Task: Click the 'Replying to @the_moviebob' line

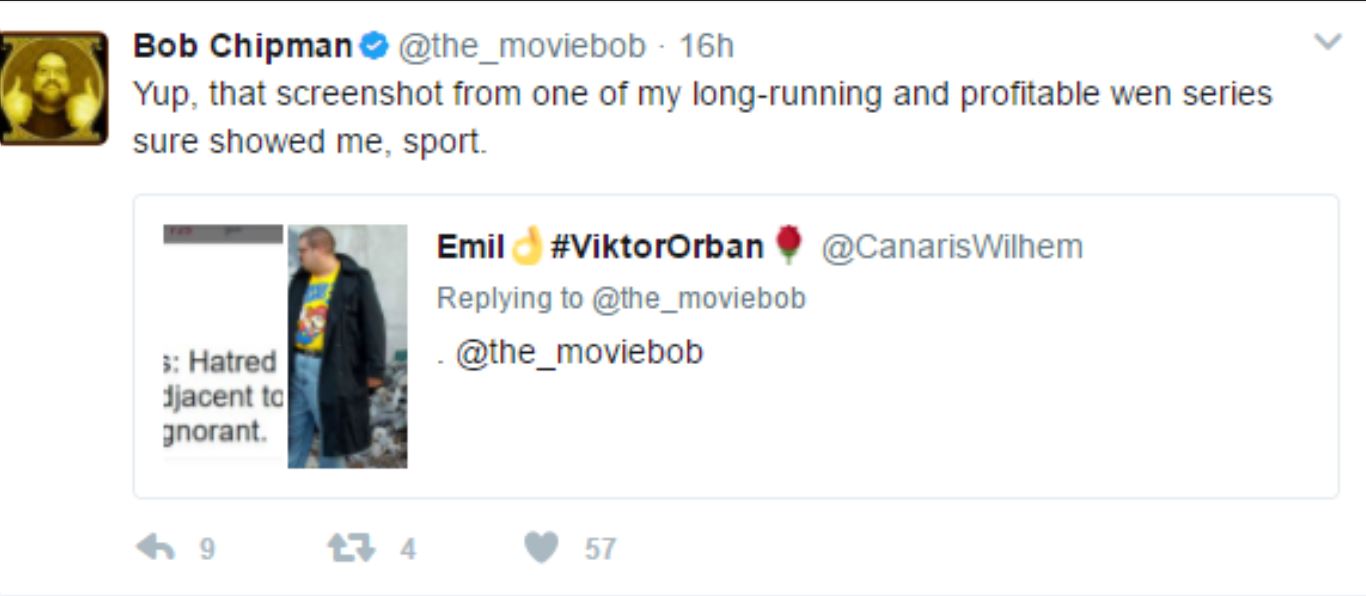Action: pyautogui.click(x=621, y=299)
